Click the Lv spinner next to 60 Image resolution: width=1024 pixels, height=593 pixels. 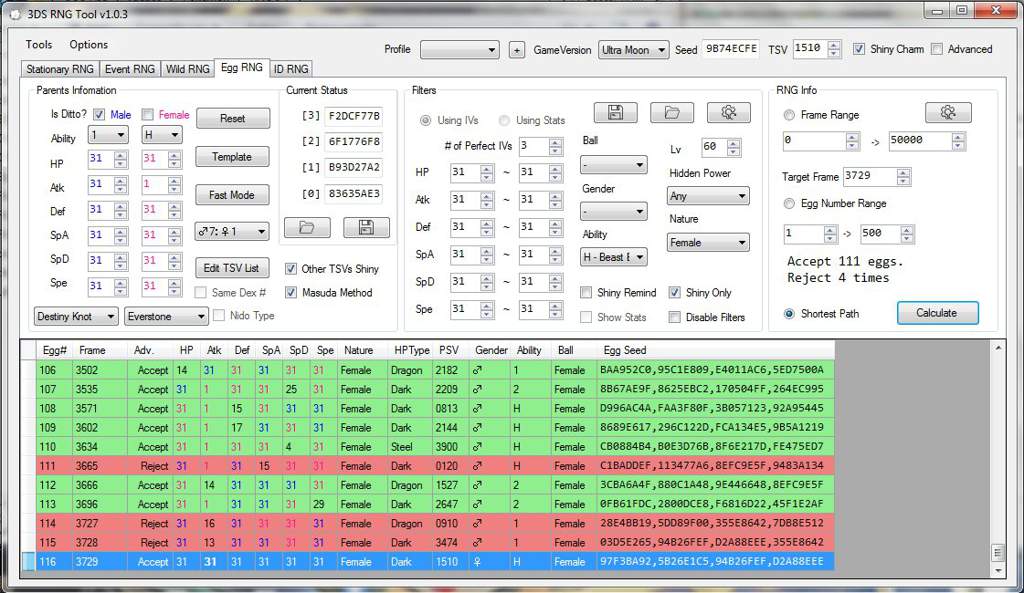733,148
